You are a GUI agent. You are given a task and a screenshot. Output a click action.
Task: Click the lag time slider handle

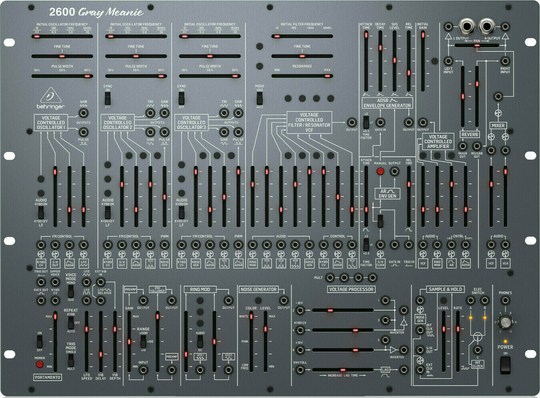click(x=342, y=370)
